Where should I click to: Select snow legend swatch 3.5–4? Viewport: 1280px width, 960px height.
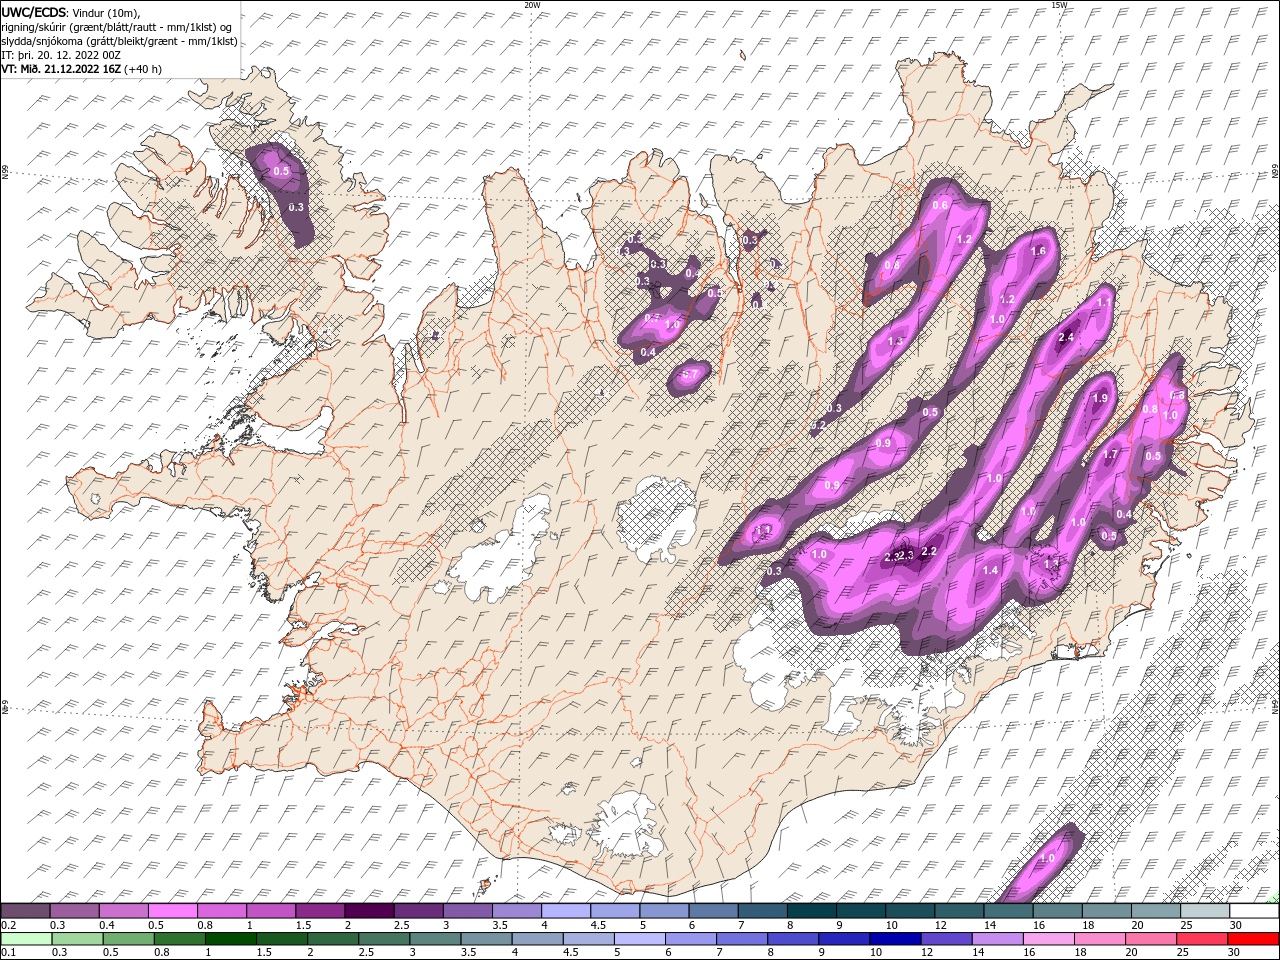(516, 911)
